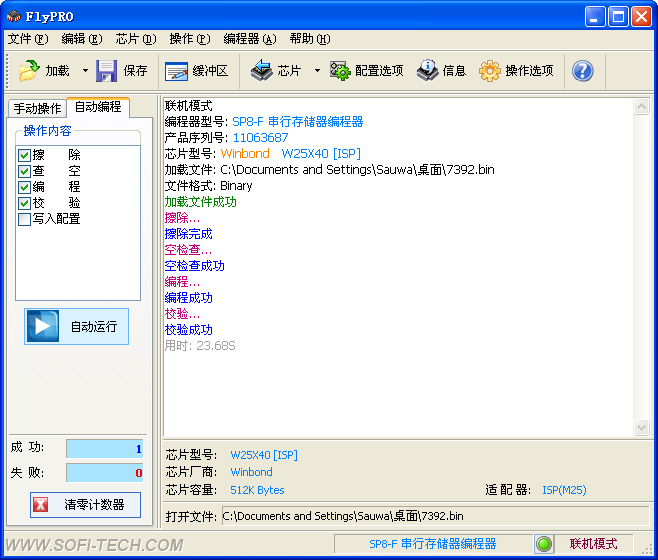
Task: Click the 保存 (Save) floppy disk icon
Action: [107, 71]
